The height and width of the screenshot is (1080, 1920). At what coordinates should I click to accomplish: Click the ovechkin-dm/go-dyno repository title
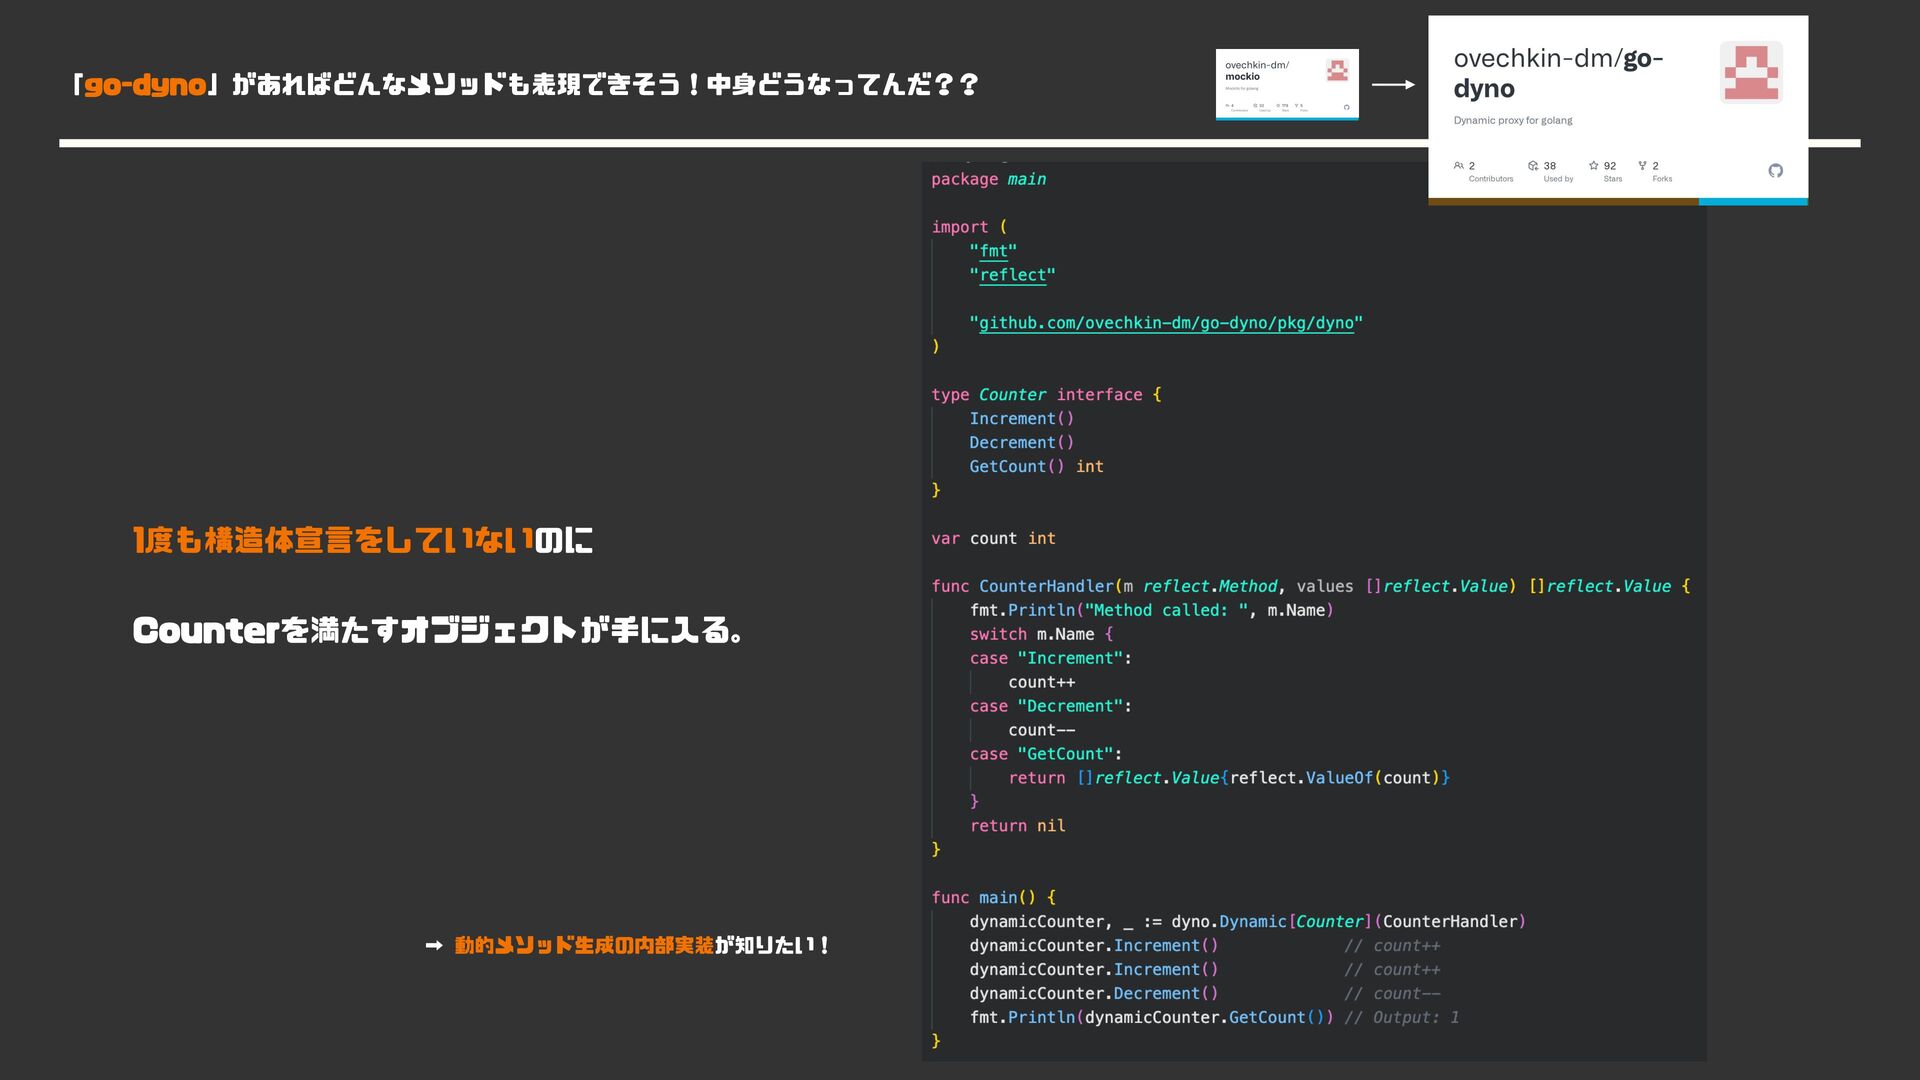tap(1557, 73)
